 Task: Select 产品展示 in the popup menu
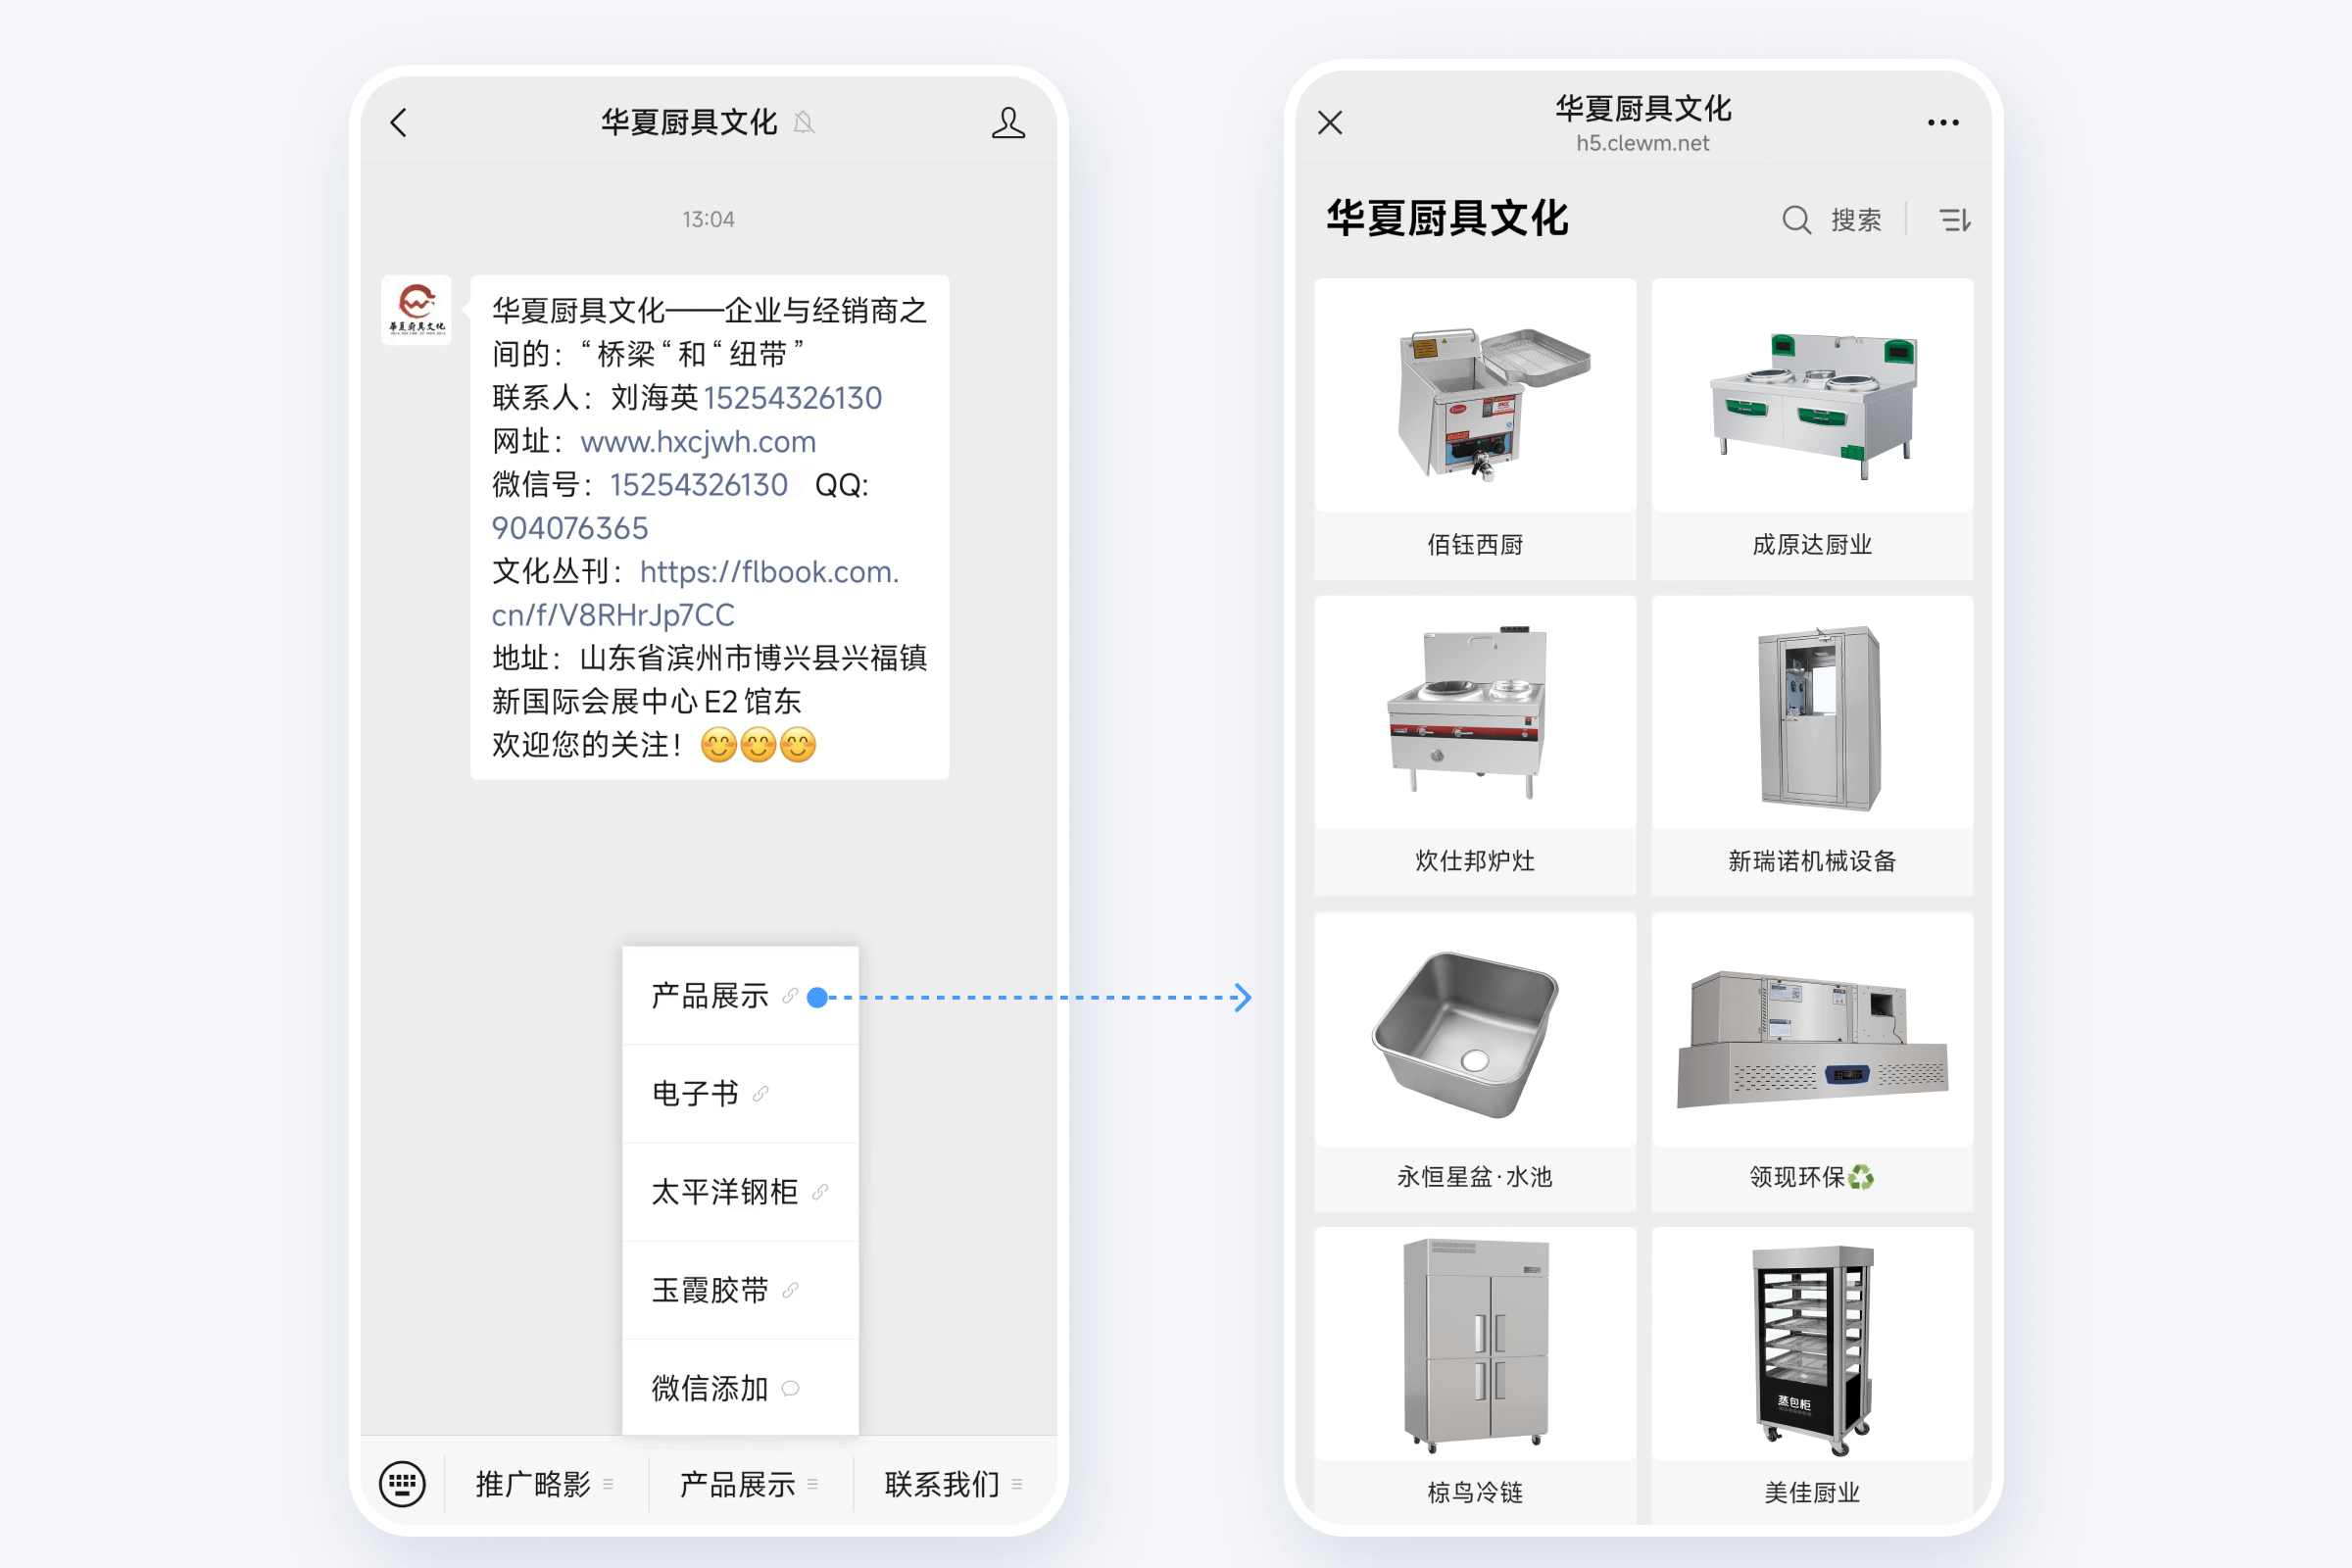(740, 996)
